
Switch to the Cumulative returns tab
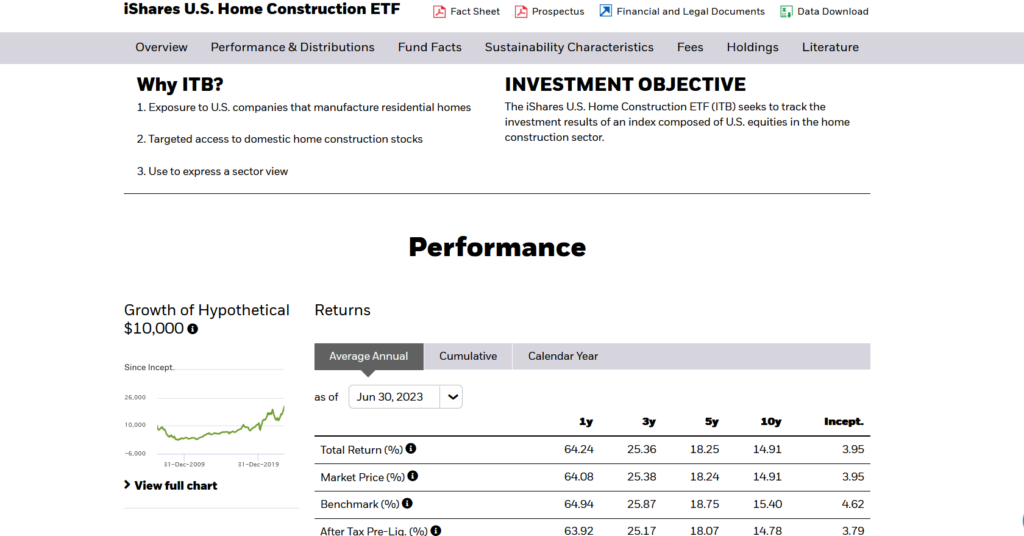(x=468, y=356)
